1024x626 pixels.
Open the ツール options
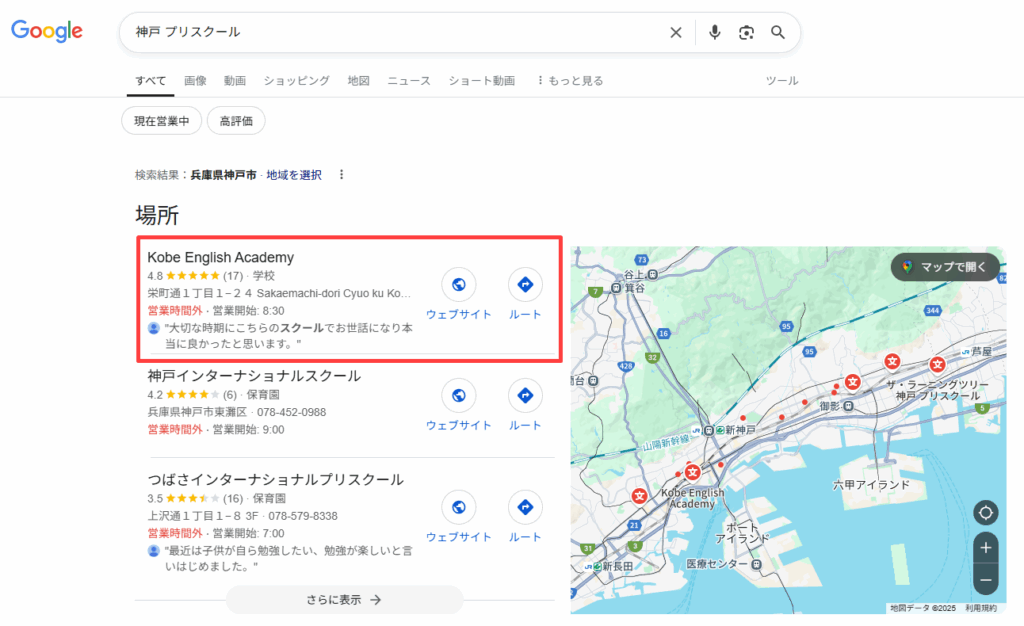(x=782, y=81)
